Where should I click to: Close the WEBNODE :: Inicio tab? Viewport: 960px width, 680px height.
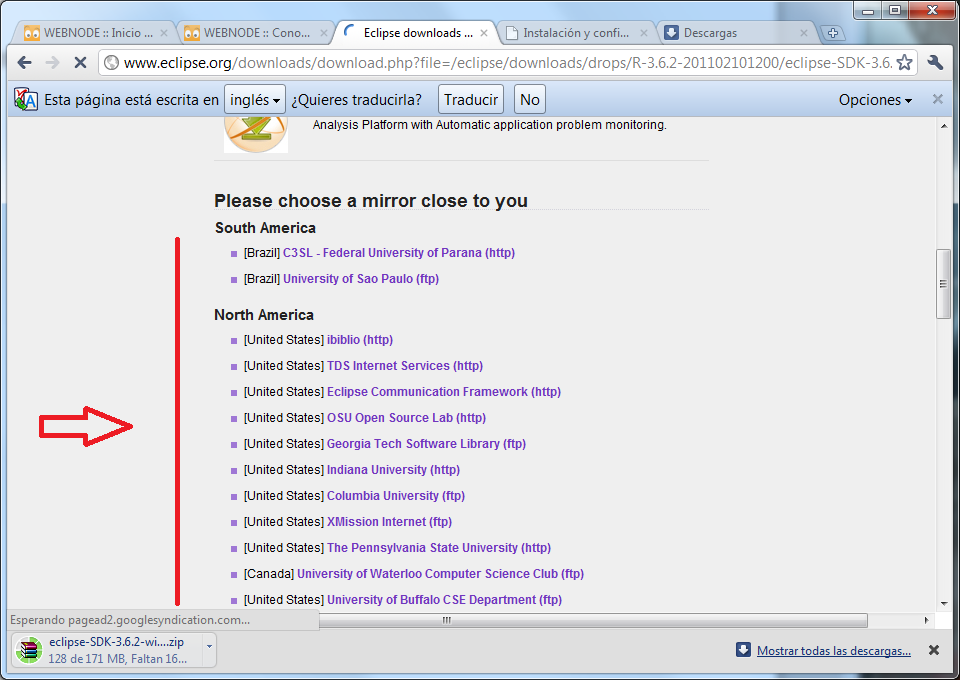click(164, 33)
